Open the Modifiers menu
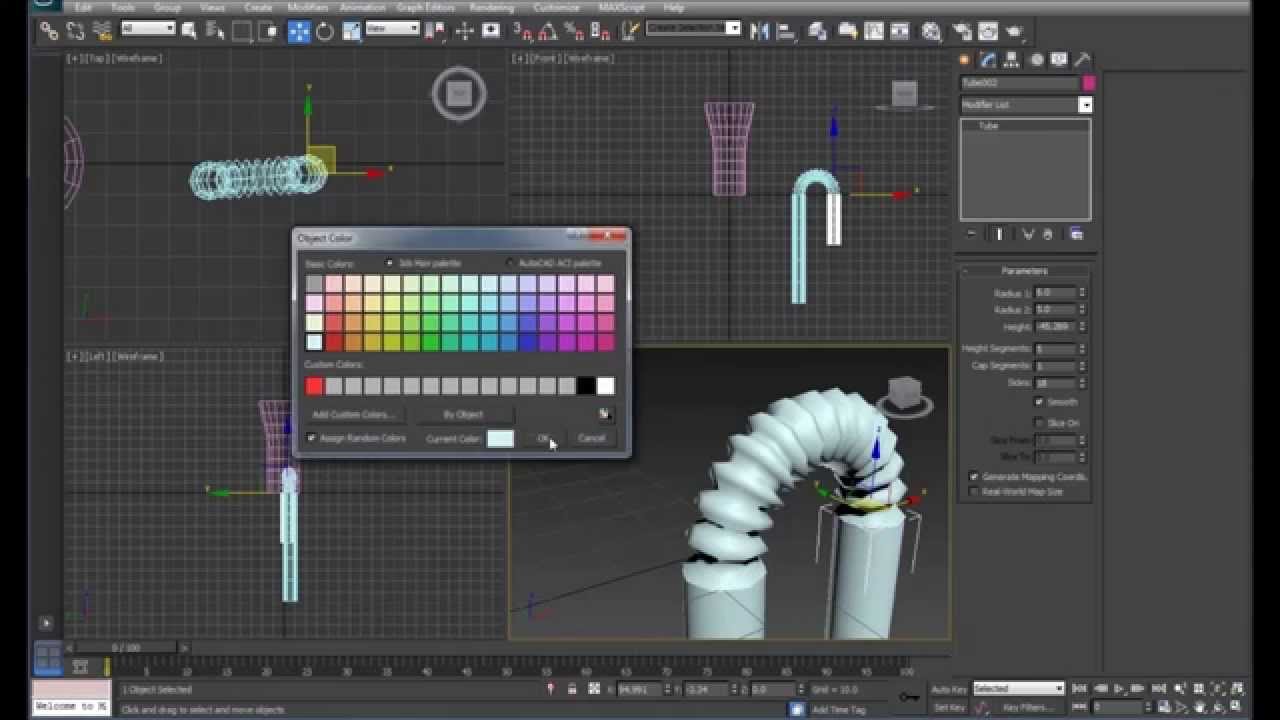 click(x=307, y=7)
